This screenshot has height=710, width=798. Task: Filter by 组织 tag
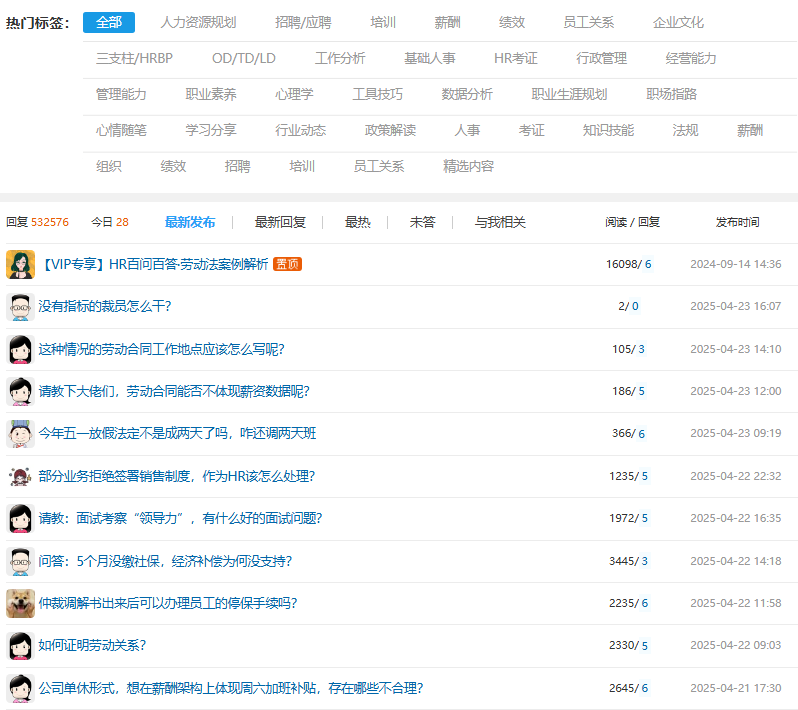(x=109, y=166)
